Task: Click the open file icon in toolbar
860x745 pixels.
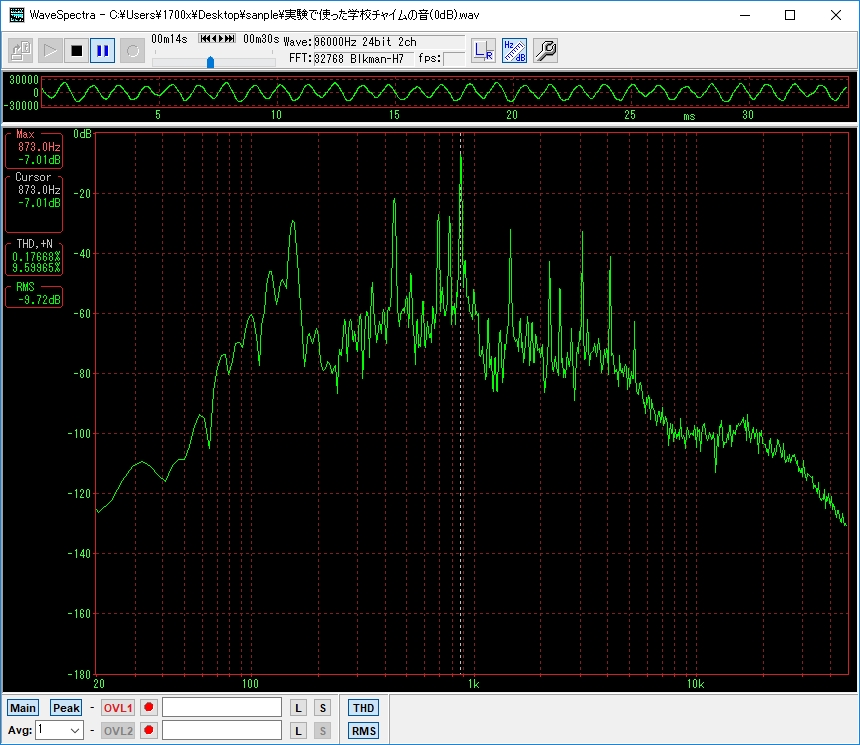Action: pyautogui.click(x=21, y=50)
